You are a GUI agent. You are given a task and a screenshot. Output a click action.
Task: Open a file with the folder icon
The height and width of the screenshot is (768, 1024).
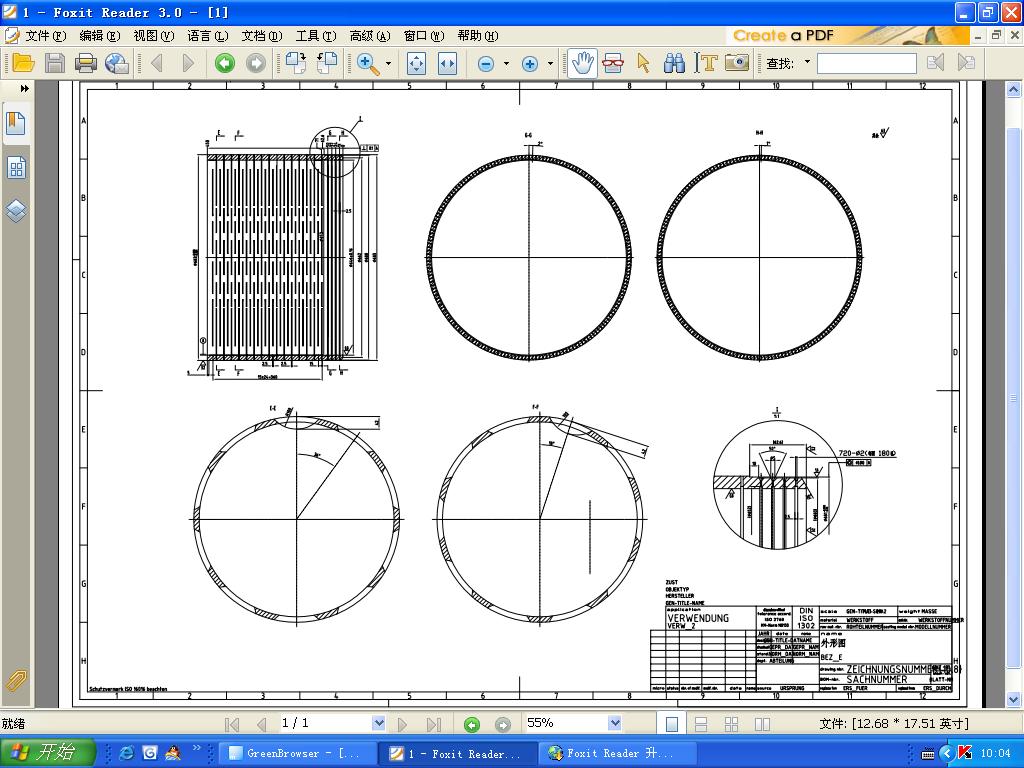tap(22, 63)
